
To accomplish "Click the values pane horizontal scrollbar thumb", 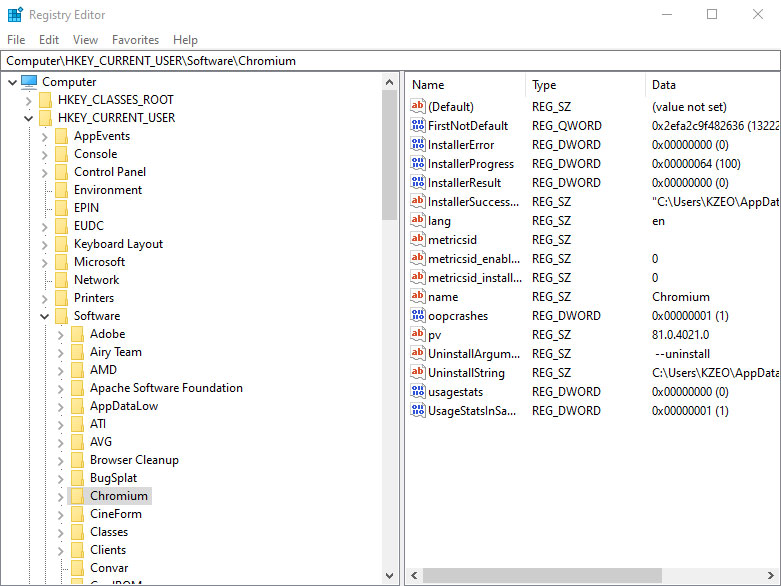I will (x=542, y=576).
